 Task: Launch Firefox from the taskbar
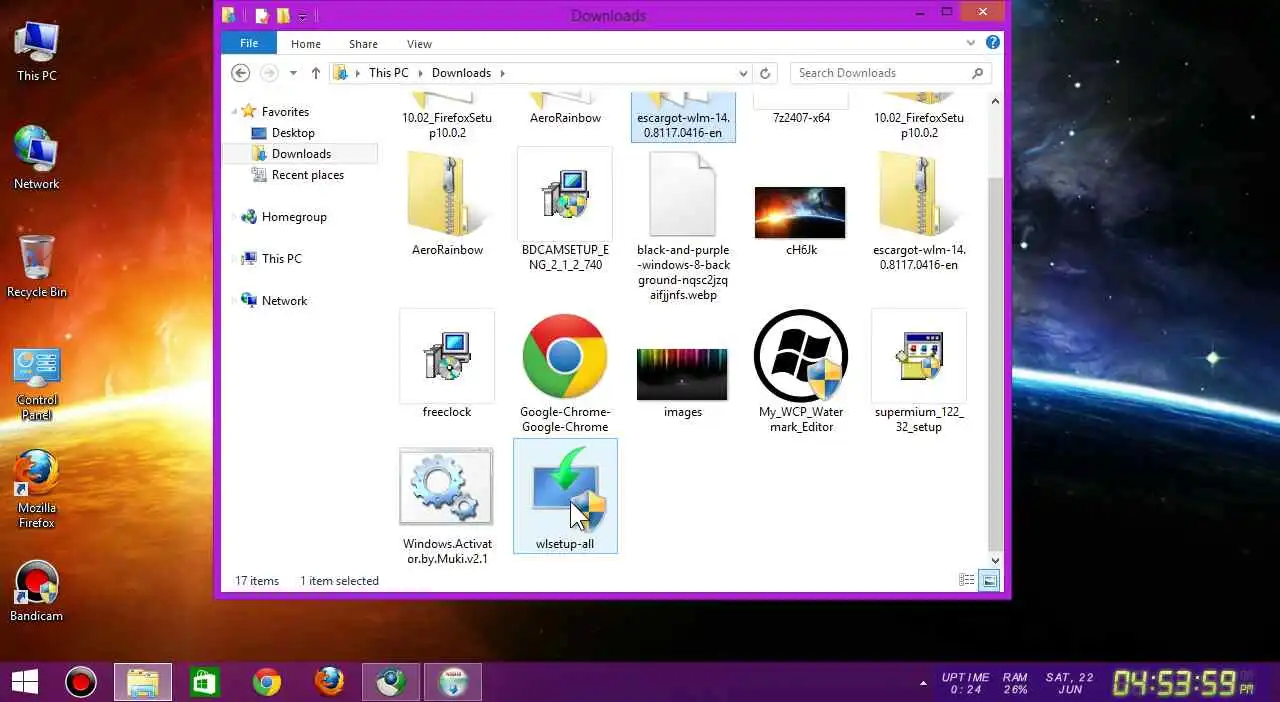click(x=329, y=682)
